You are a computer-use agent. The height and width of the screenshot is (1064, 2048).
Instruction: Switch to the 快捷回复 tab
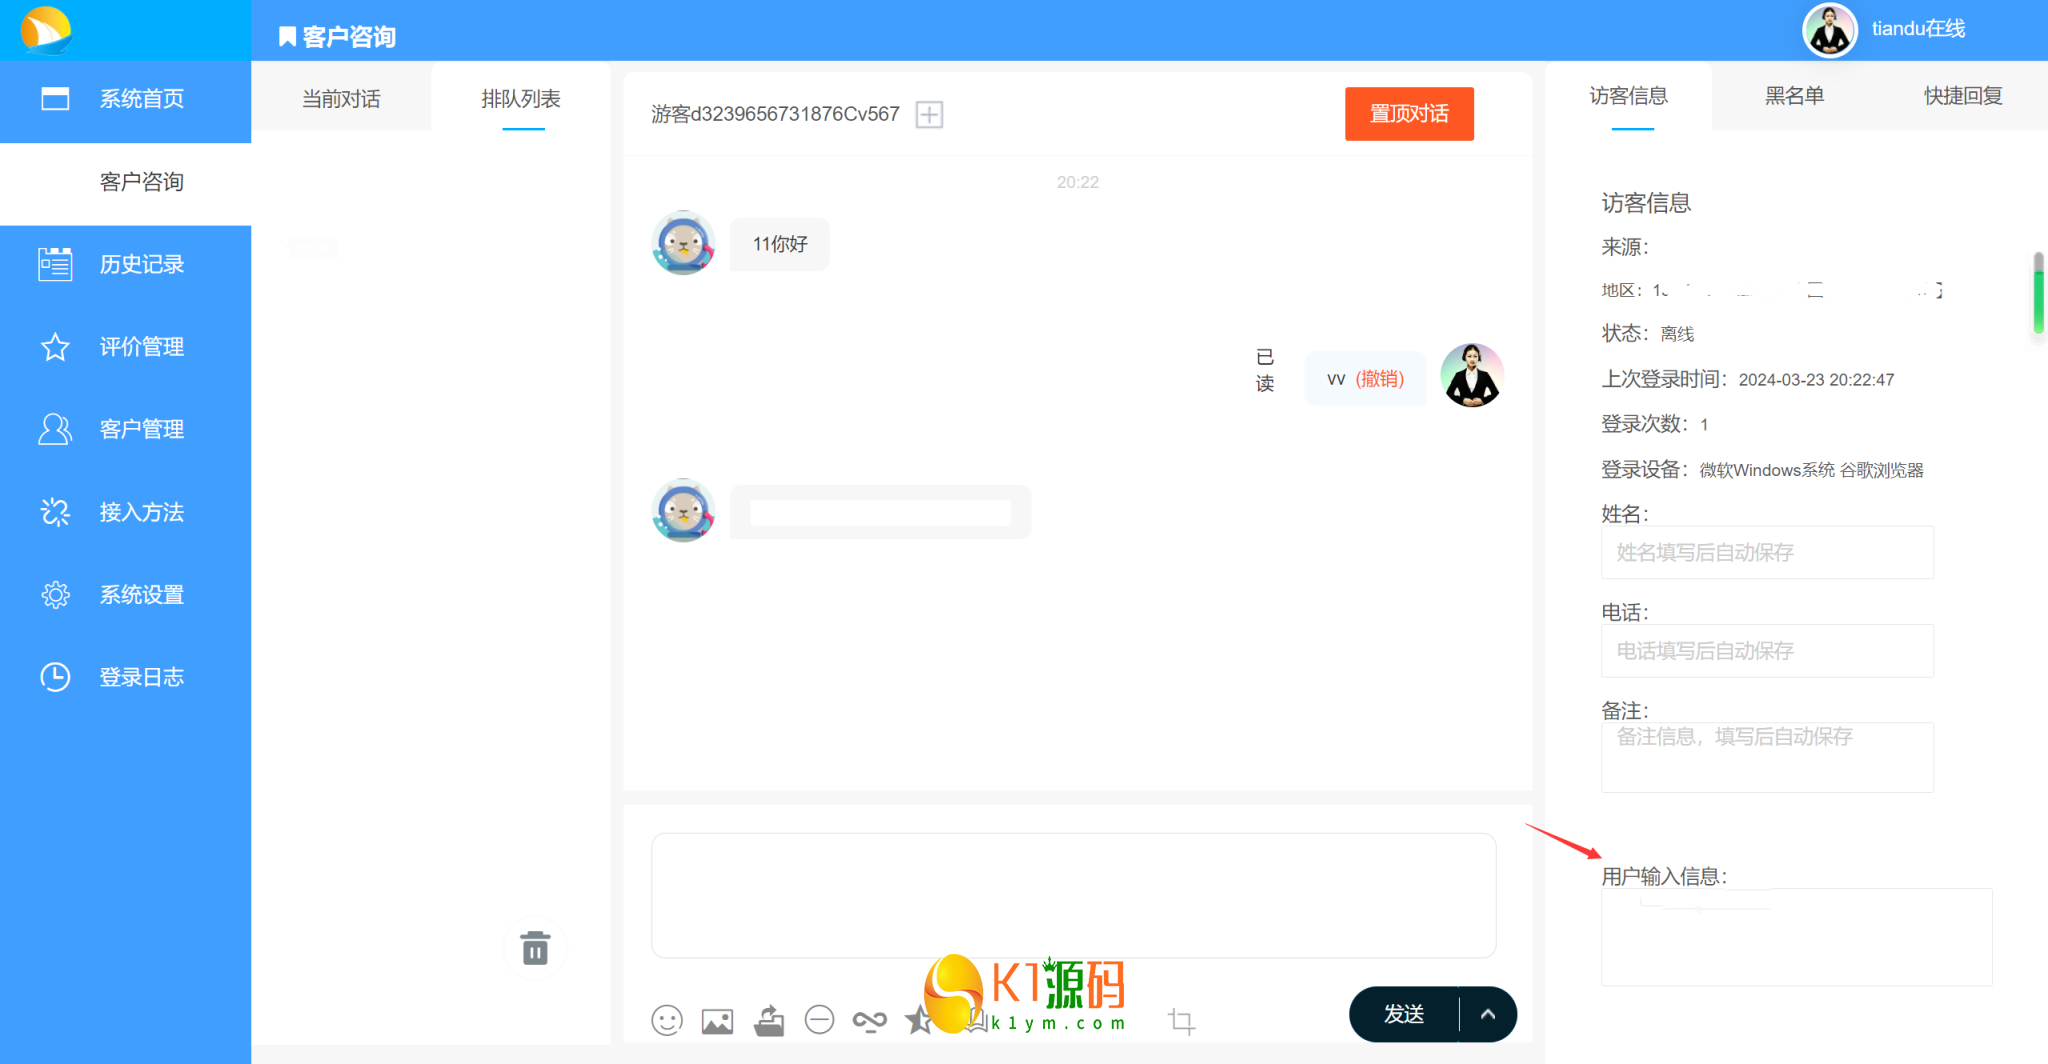coord(1961,96)
